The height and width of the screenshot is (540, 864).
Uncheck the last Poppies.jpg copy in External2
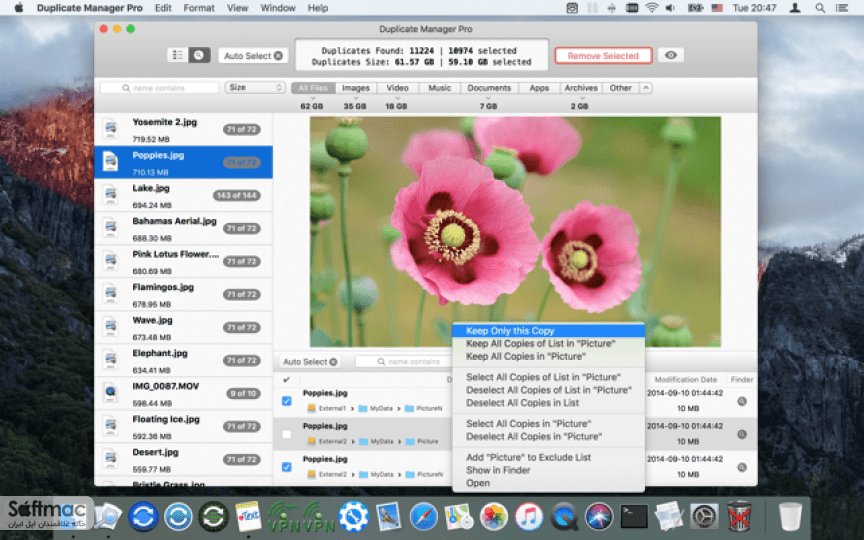pyautogui.click(x=287, y=467)
